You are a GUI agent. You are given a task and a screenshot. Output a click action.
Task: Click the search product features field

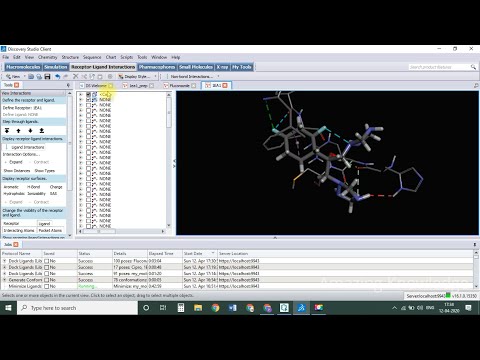pos(438,67)
